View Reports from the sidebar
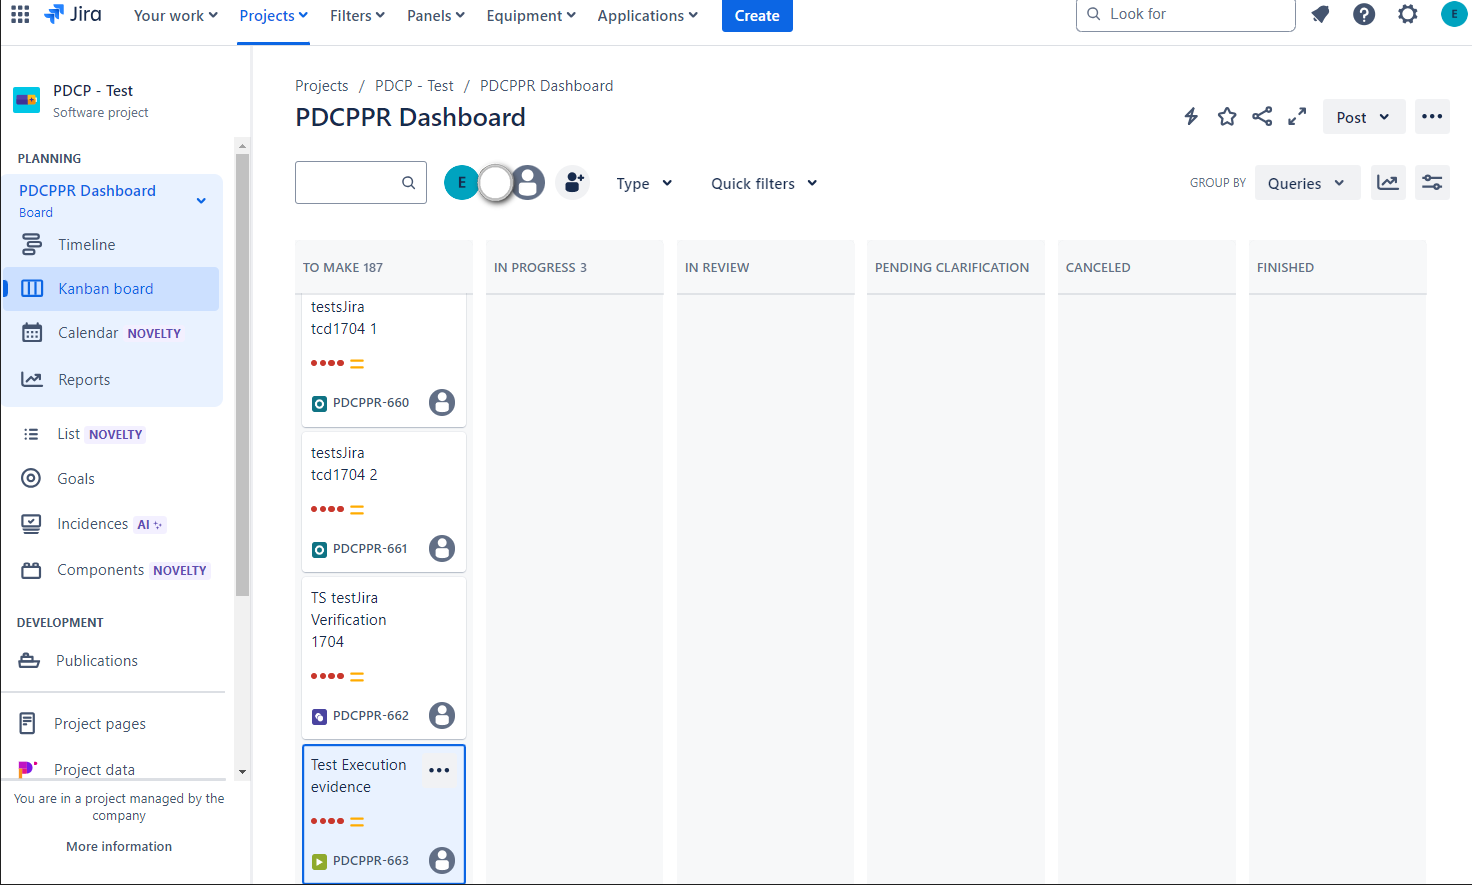Screen dimensions: 1472x885 (x=85, y=379)
